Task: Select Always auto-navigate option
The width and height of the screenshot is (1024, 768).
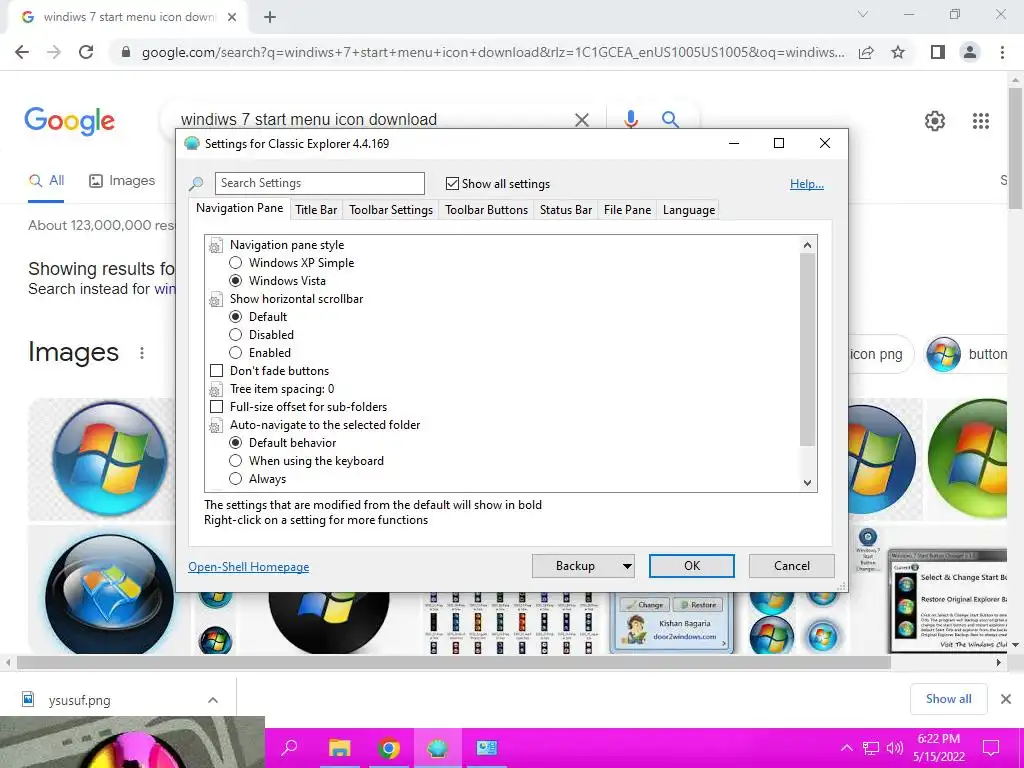Action: (236, 479)
